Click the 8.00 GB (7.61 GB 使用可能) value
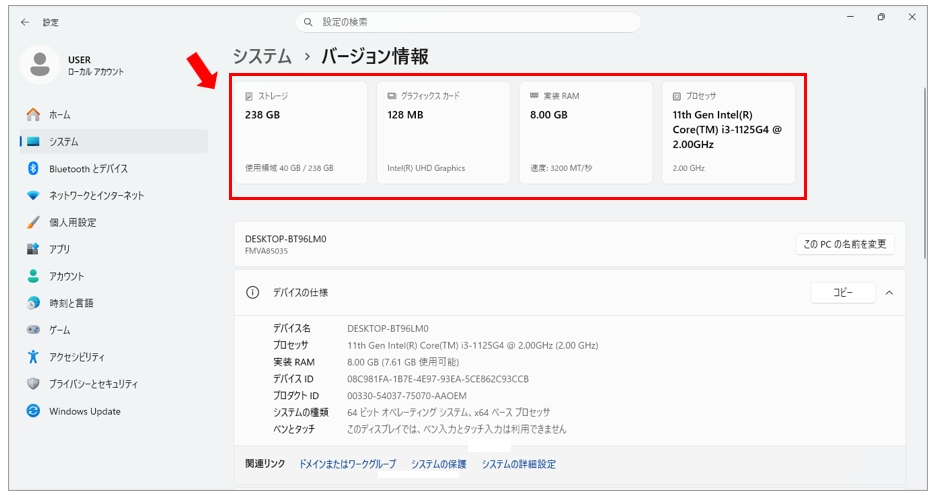Screen dimensions: 932x495 (x=403, y=362)
